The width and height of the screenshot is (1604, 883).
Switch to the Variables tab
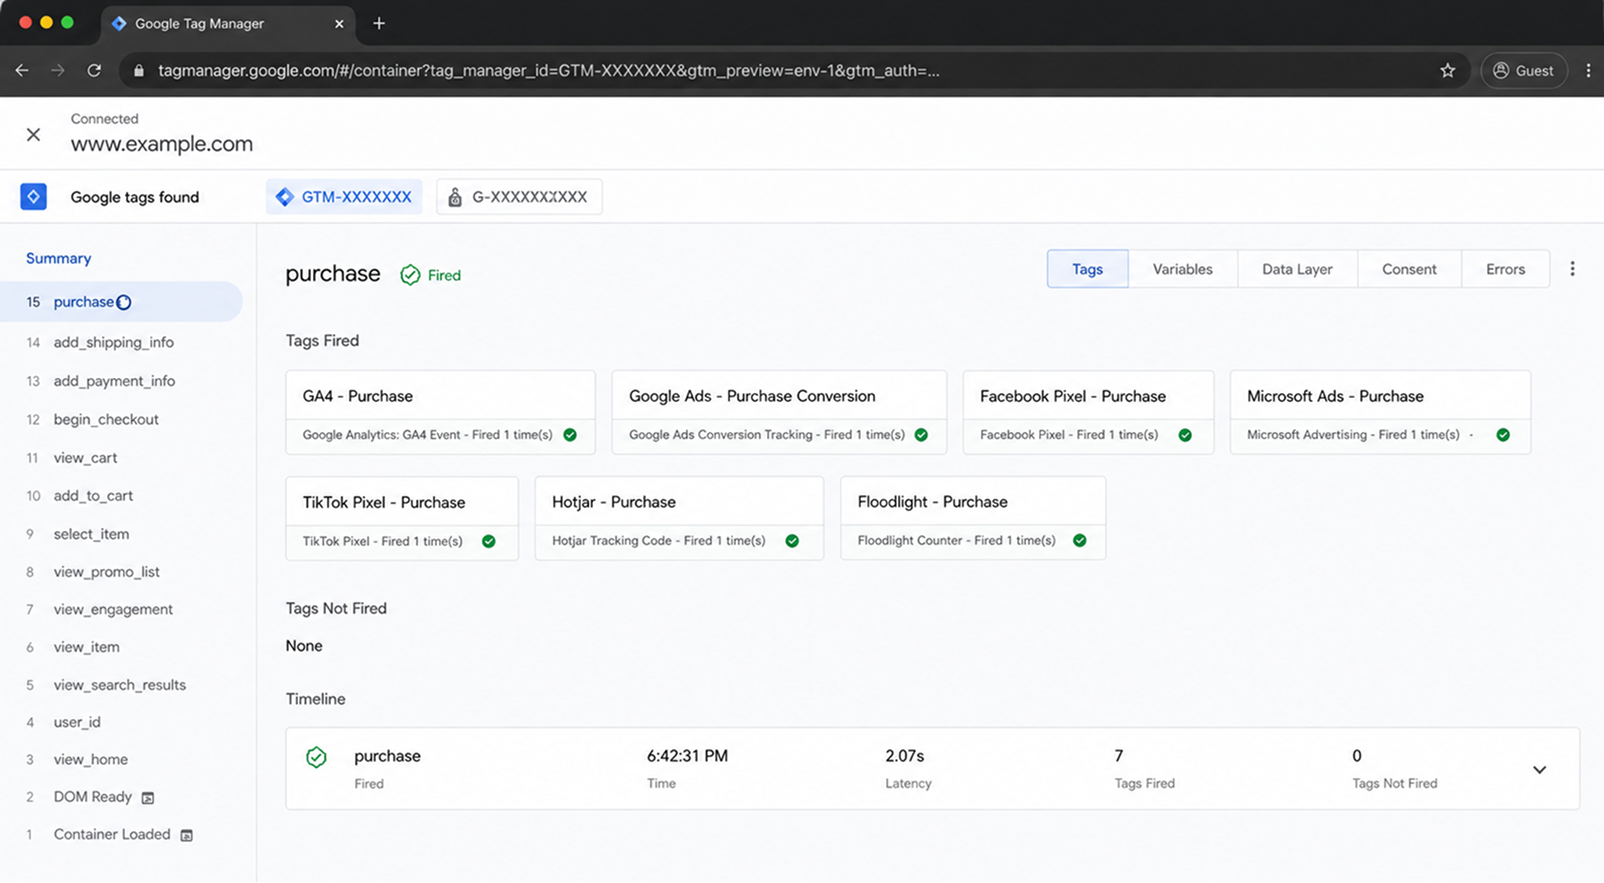(1182, 269)
